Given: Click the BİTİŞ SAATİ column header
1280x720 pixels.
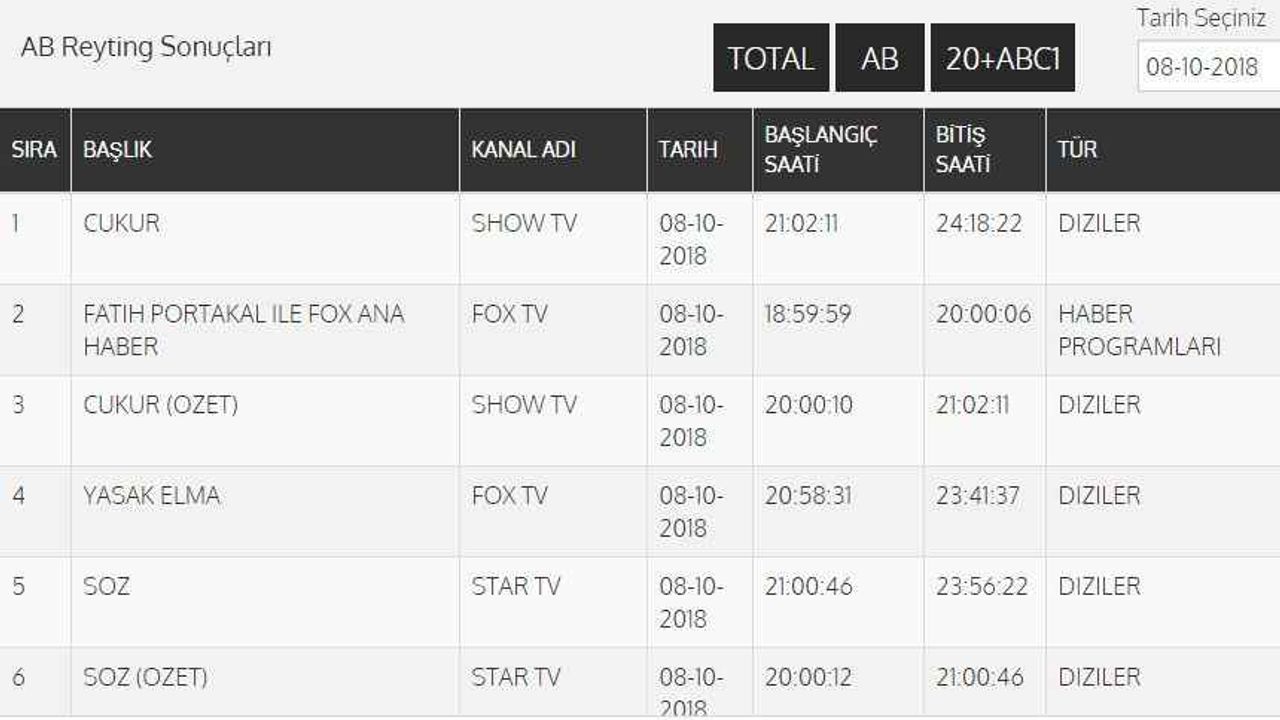Looking at the screenshot, I should (x=962, y=150).
